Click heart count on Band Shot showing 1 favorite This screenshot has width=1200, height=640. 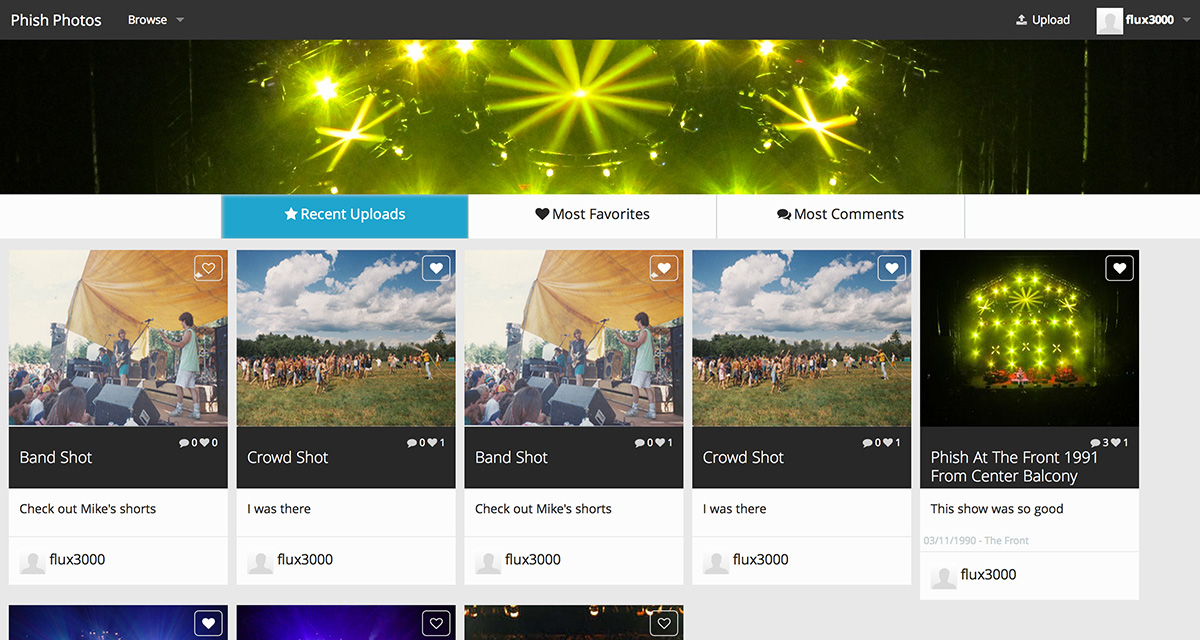[x=664, y=442]
